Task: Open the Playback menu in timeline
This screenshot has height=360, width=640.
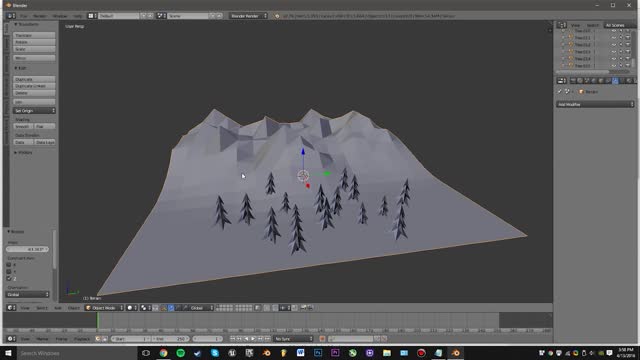Action: coord(82,339)
